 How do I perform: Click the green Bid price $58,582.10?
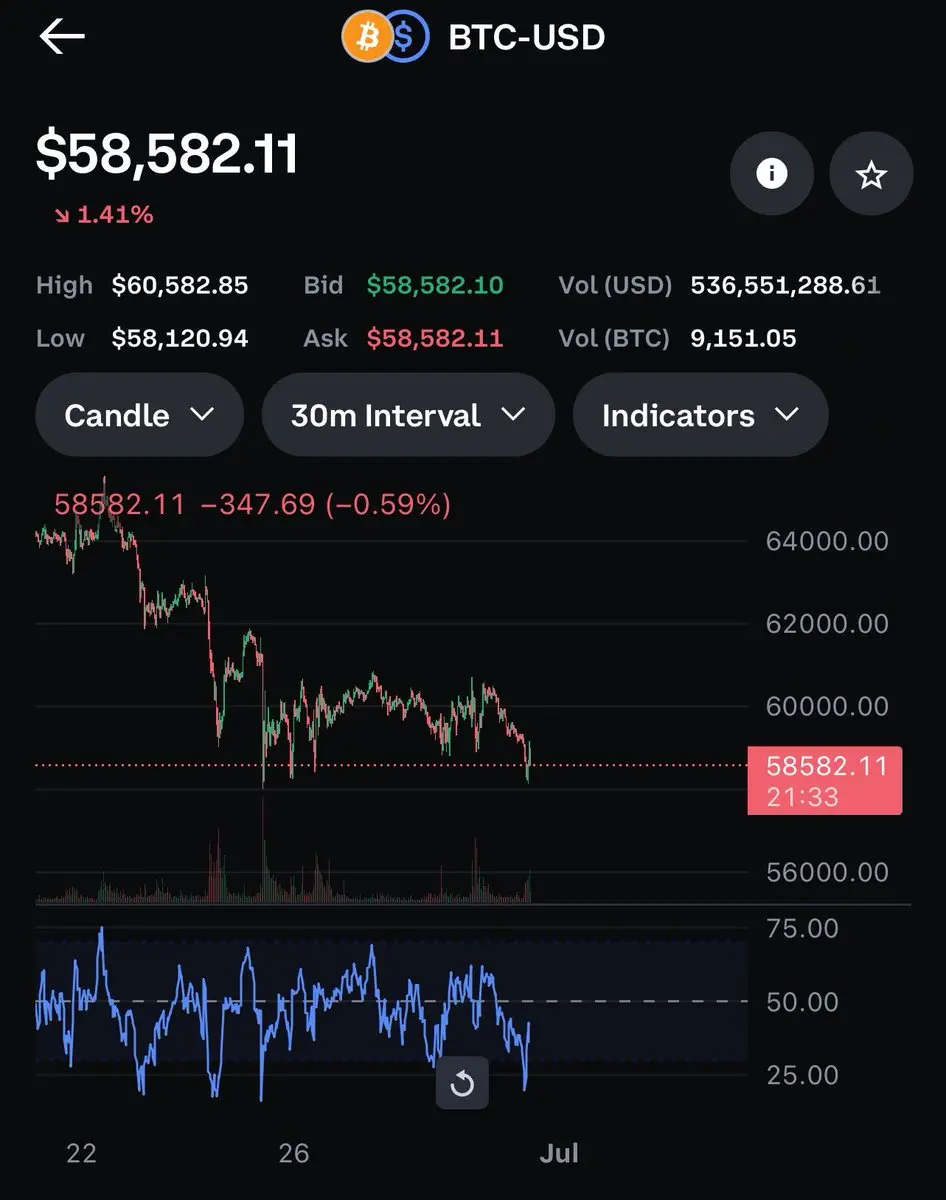point(435,285)
